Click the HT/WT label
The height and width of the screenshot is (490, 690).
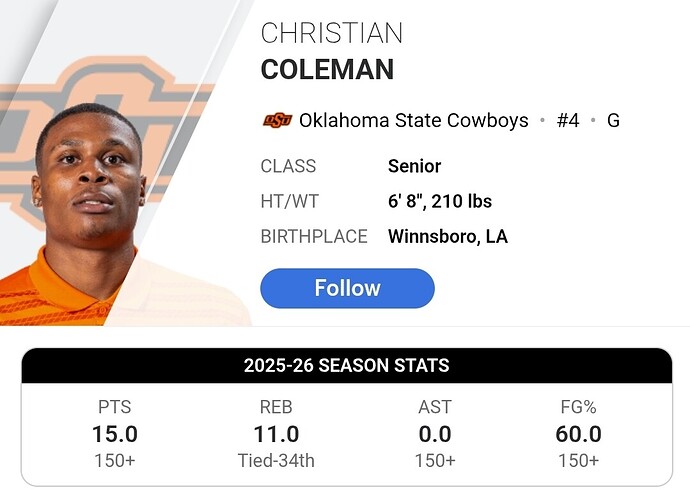tap(289, 202)
